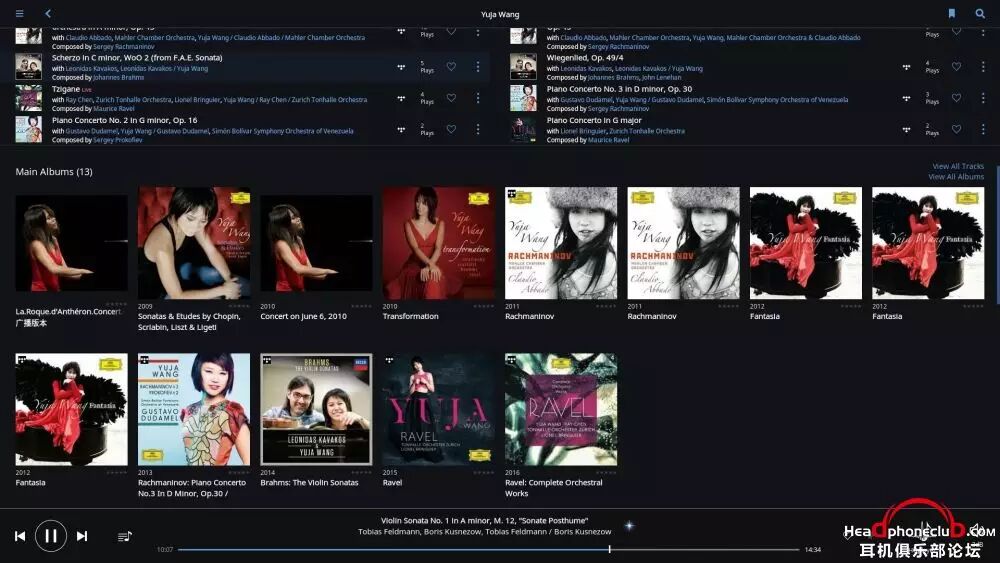Favorite Piano Concerto No. 3 in D minor
This screenshot has height=563, width=1000.
click(x=956, y=98)
